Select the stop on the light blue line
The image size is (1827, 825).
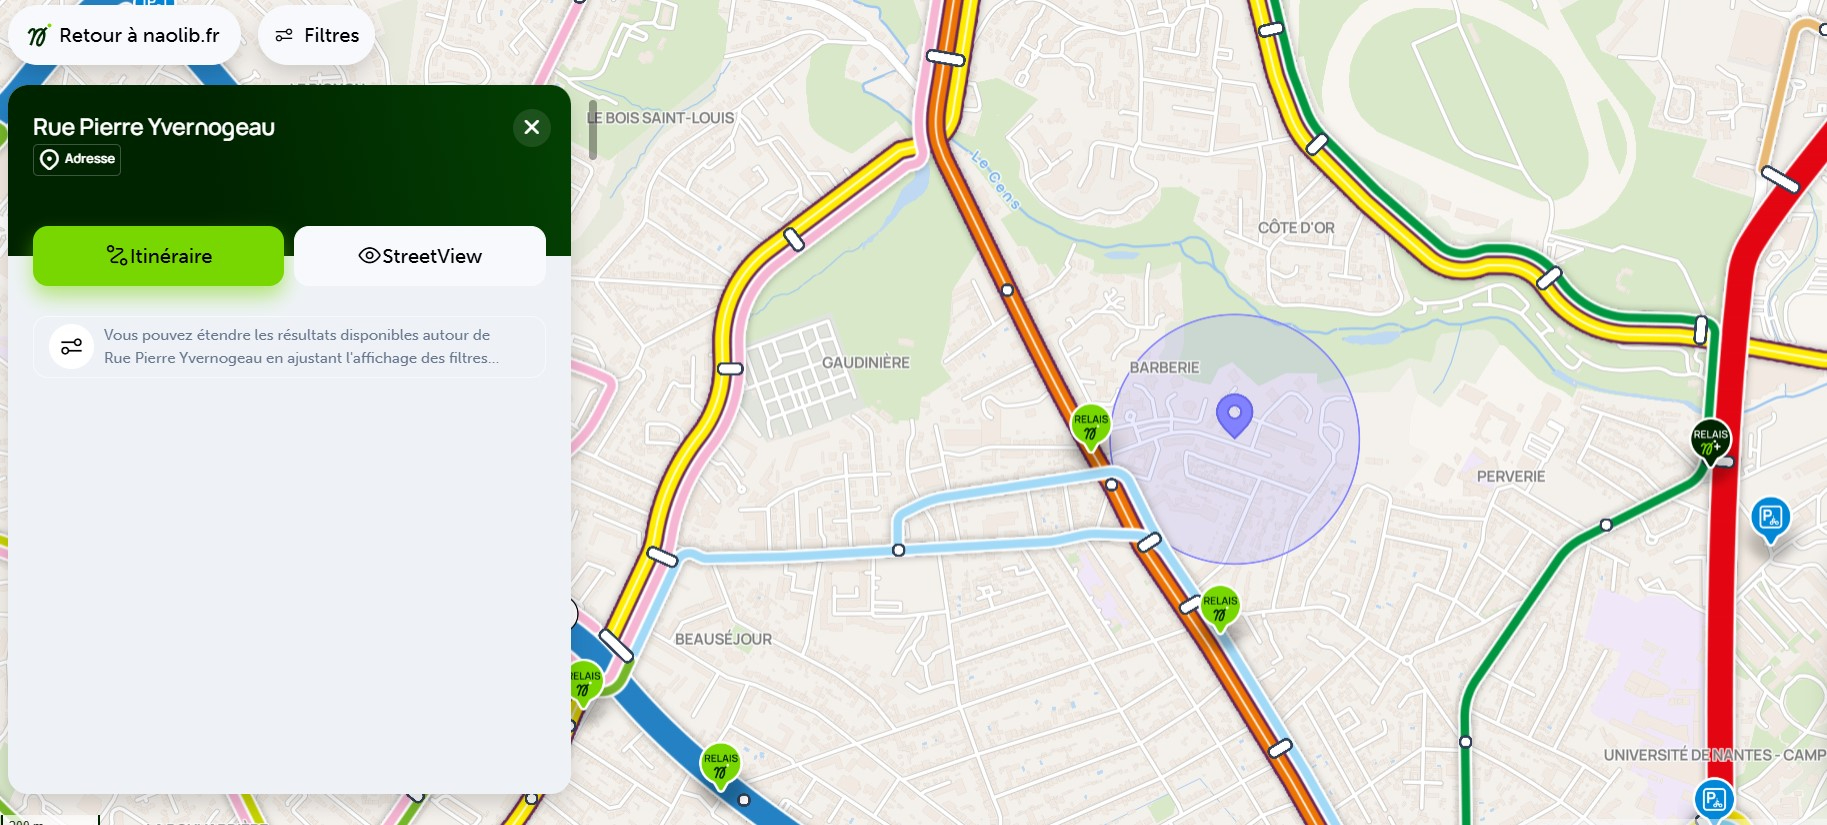(898, 550)
